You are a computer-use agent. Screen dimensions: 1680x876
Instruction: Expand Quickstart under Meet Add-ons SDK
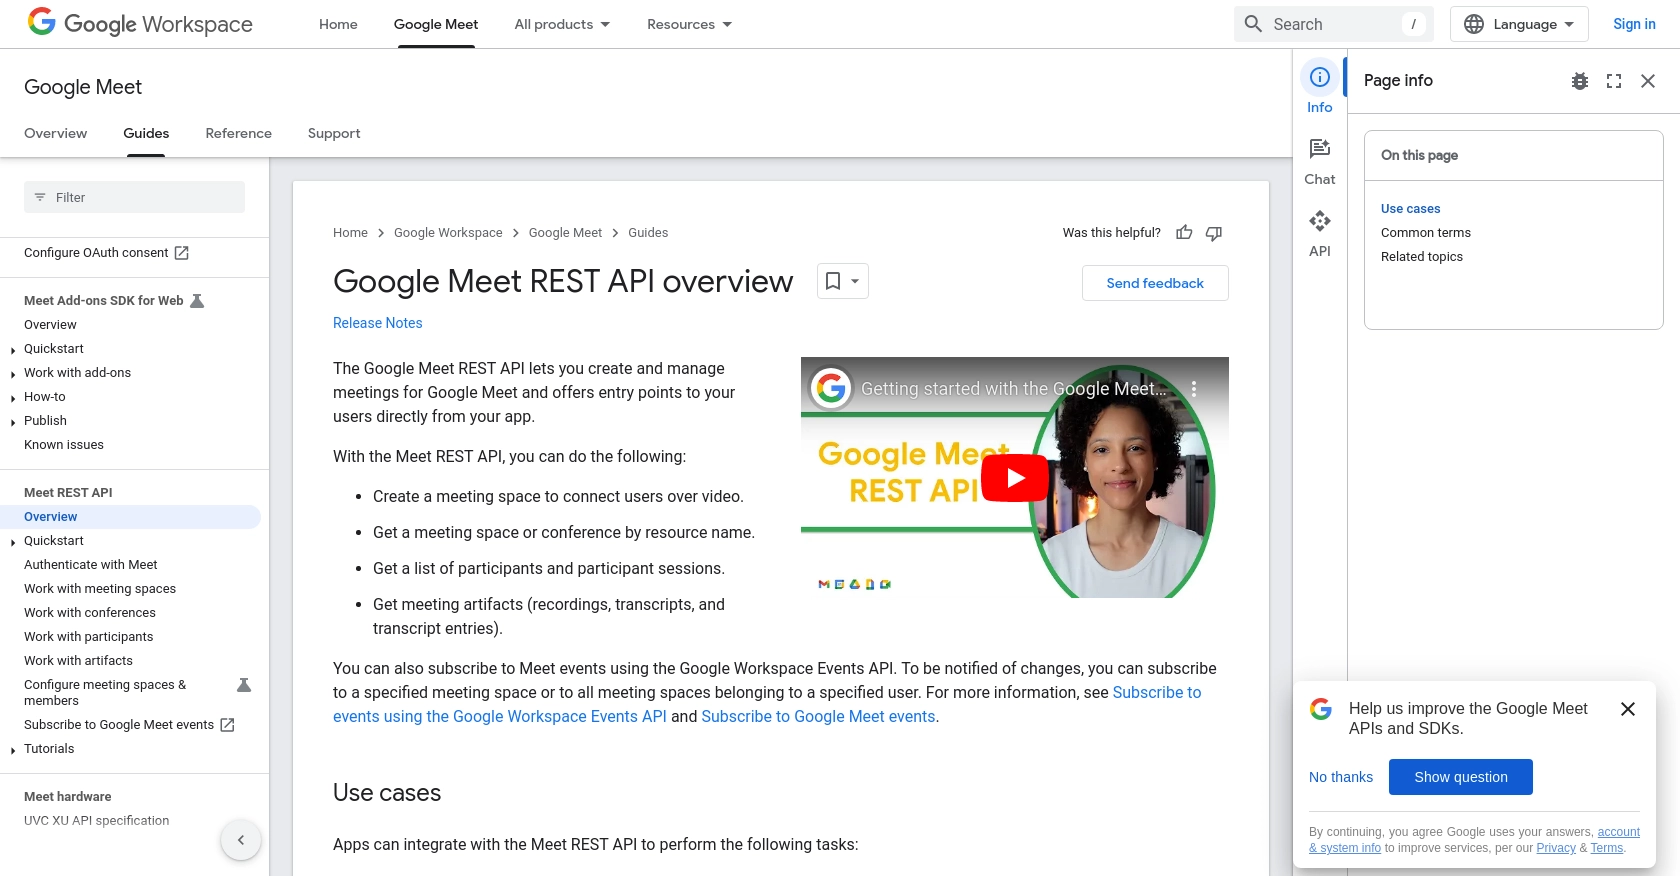pyautogui.click(x=13, y=350)
